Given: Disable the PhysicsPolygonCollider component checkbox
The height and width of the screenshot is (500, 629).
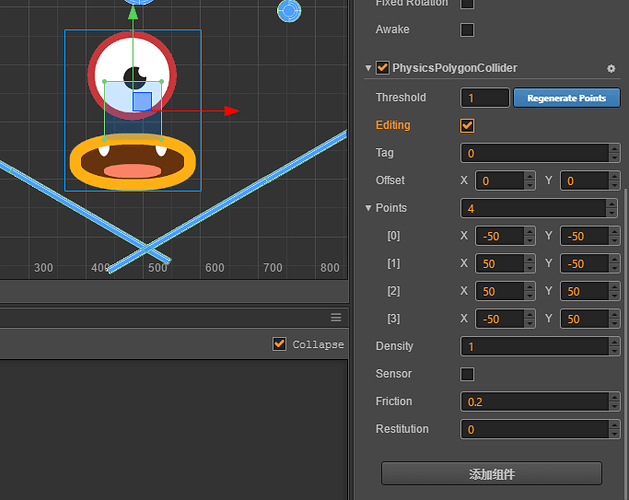Looking at the screenshot, I should (382, 68).
